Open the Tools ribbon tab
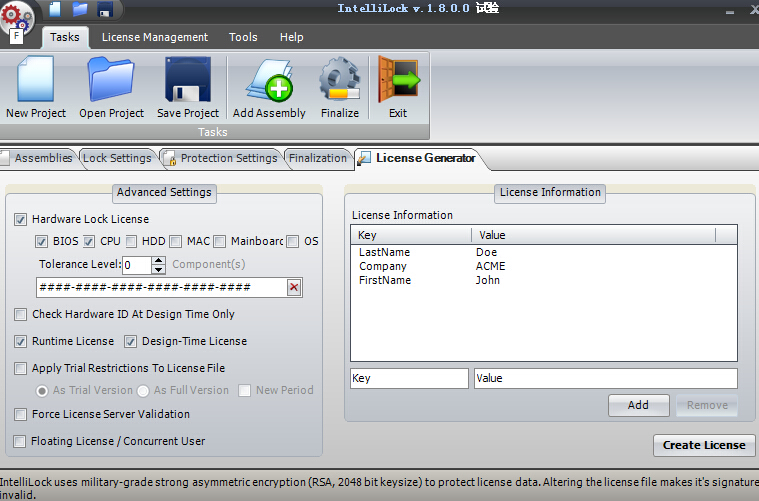 (243, 37)
